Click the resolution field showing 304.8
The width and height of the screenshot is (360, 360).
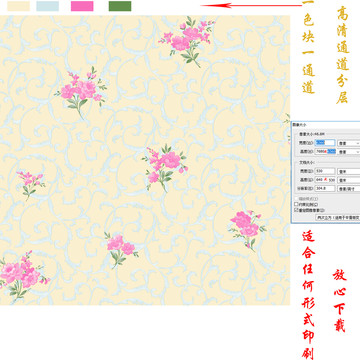pyautogui.click(x=325, y=188)
